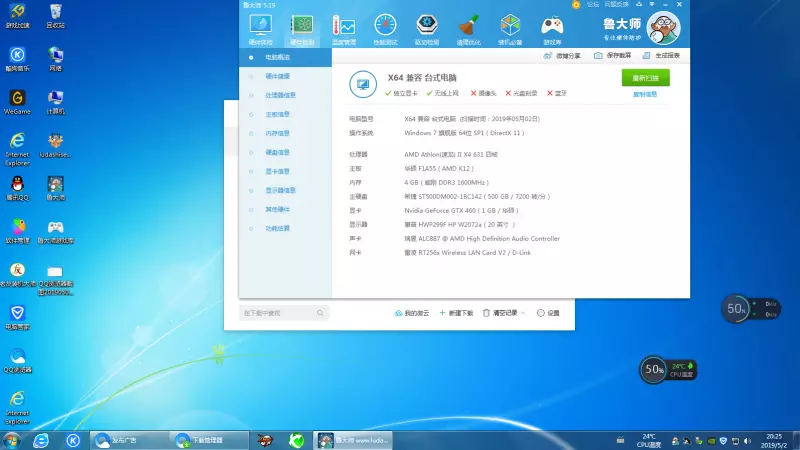800x450 pixels.
Task: Switch to 鲁大师 taskbar button
Action: click(353, 440)
